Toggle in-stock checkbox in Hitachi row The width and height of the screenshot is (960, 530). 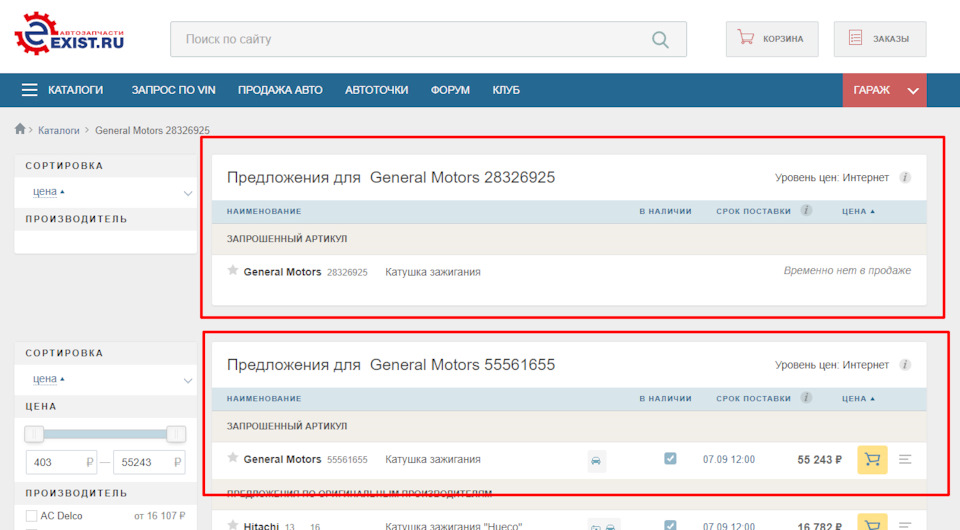tap(670, 525)
